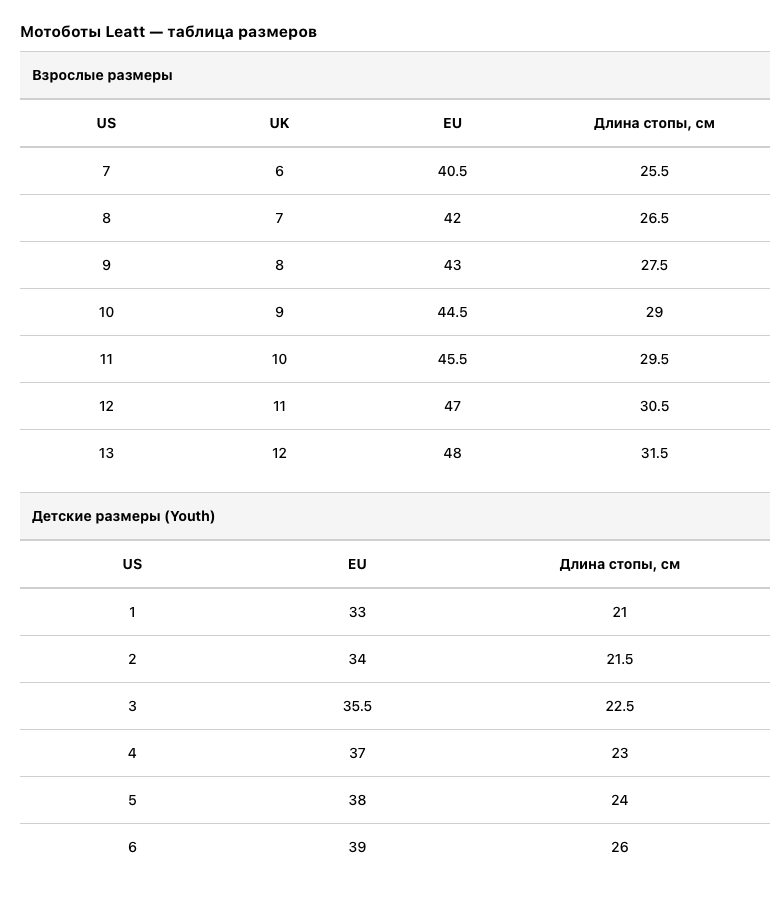784x897 pixels.
Task: Select the adult table EU column header
Action: click(x=452, y=123)
